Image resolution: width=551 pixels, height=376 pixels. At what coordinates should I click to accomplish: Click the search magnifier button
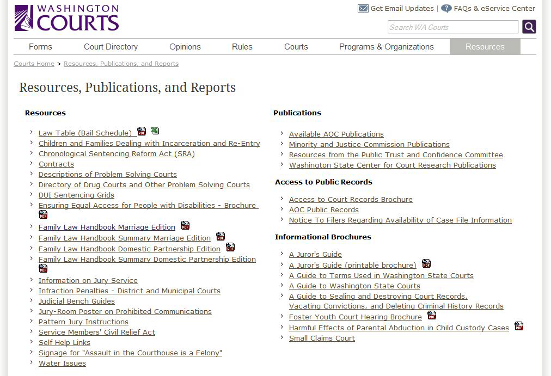[529, 27]
